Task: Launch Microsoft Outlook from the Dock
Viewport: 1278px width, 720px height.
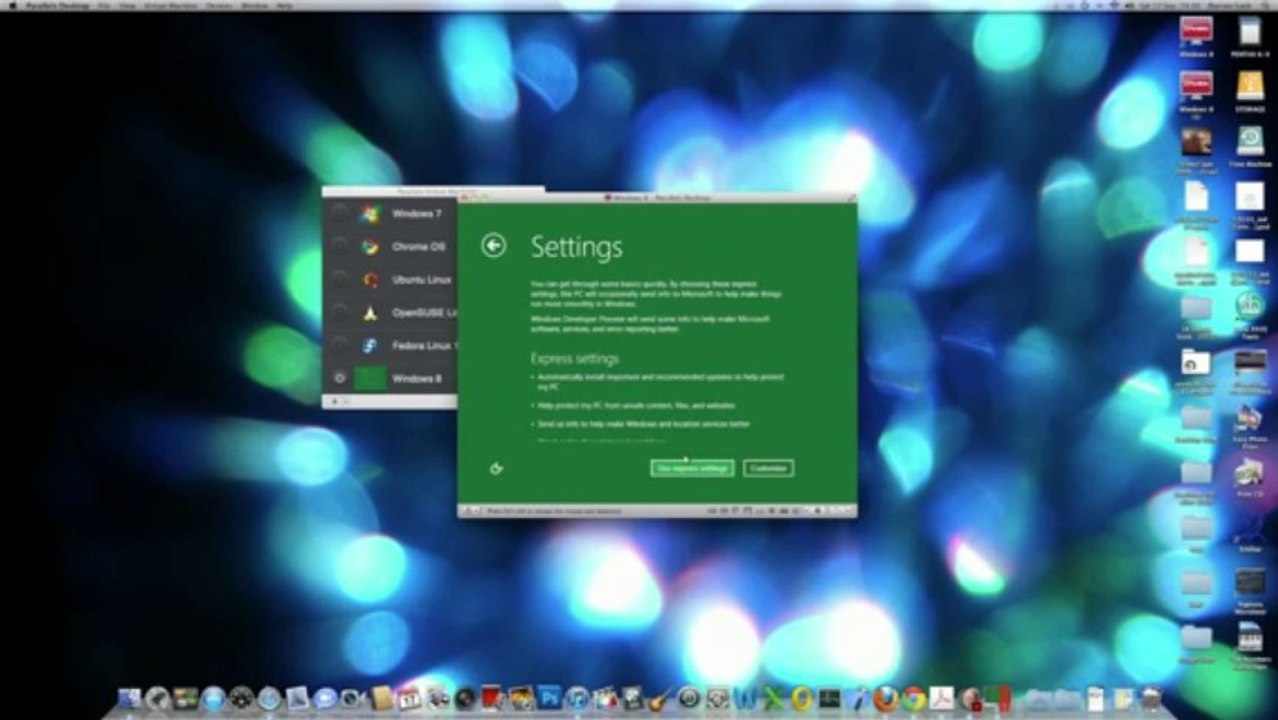Action: pyautogui.click(x=801, y=699)
